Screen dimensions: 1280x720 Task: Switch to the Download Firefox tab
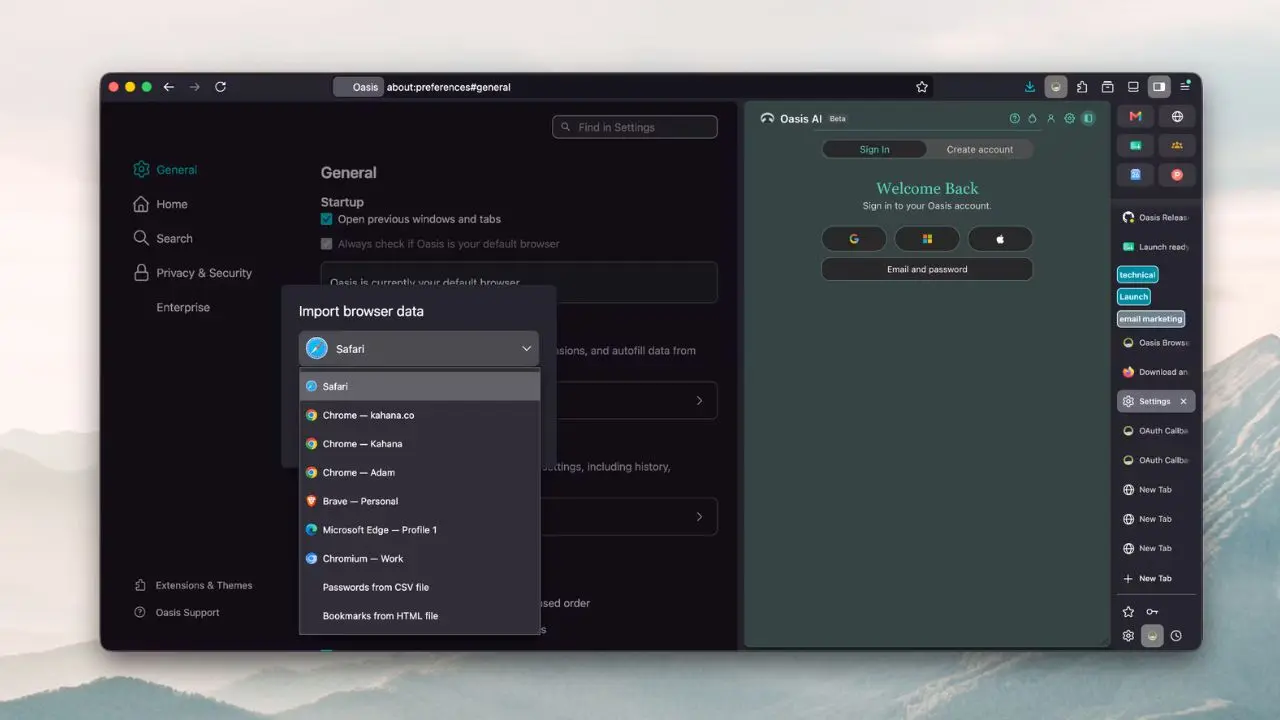point(1156,372)
